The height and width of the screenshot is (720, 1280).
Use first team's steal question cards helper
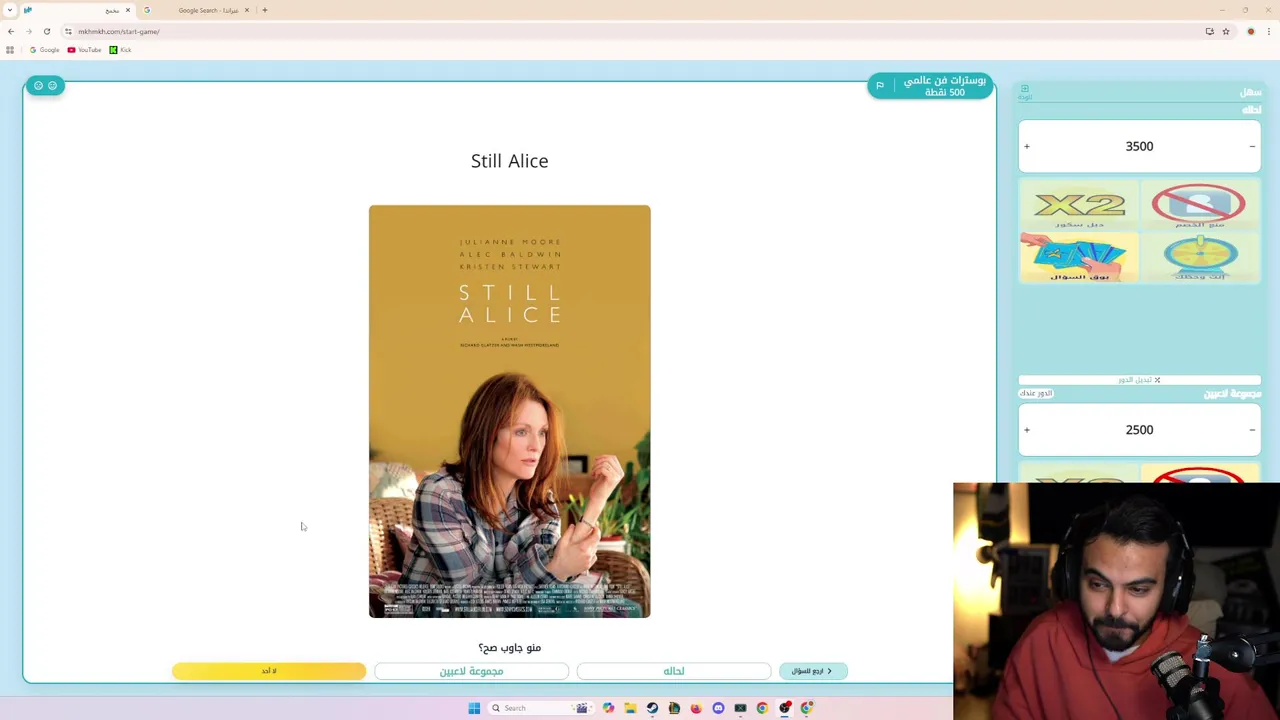[x=1080, y=258]
